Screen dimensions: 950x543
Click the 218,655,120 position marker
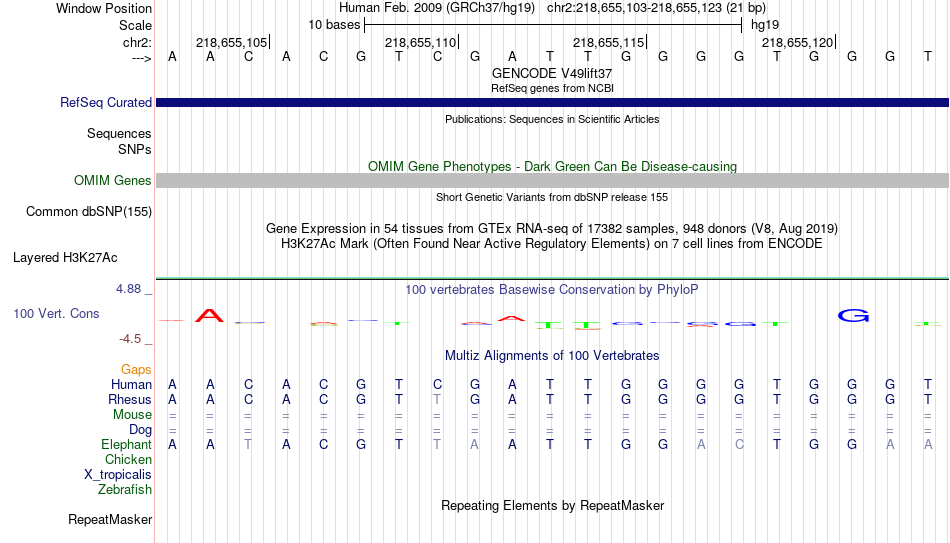[x=798, y=42]
